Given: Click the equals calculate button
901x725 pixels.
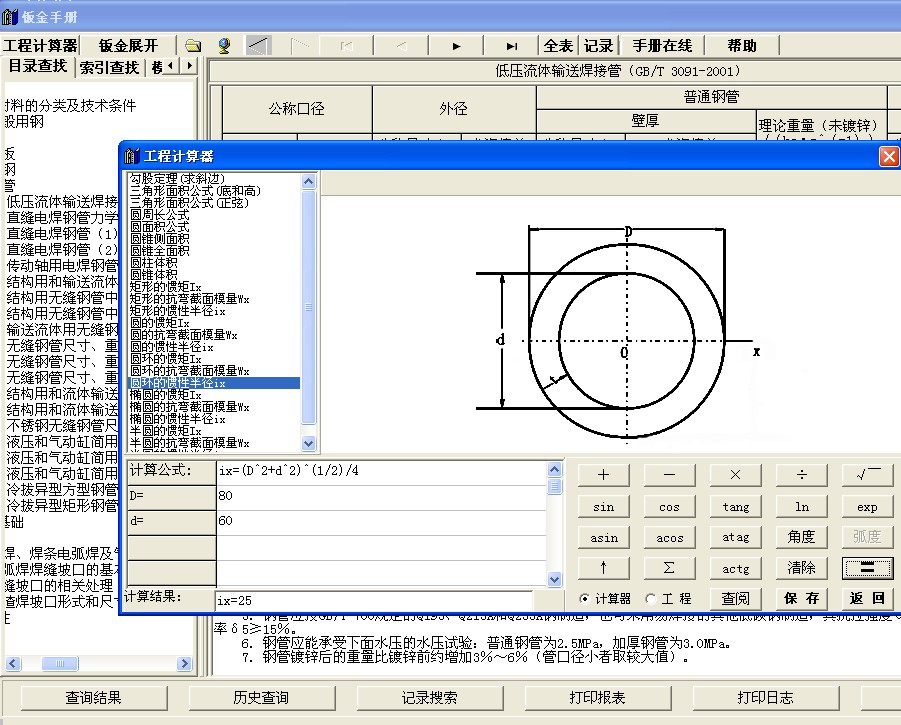Looking at the screenshot, I should point(868,568).
